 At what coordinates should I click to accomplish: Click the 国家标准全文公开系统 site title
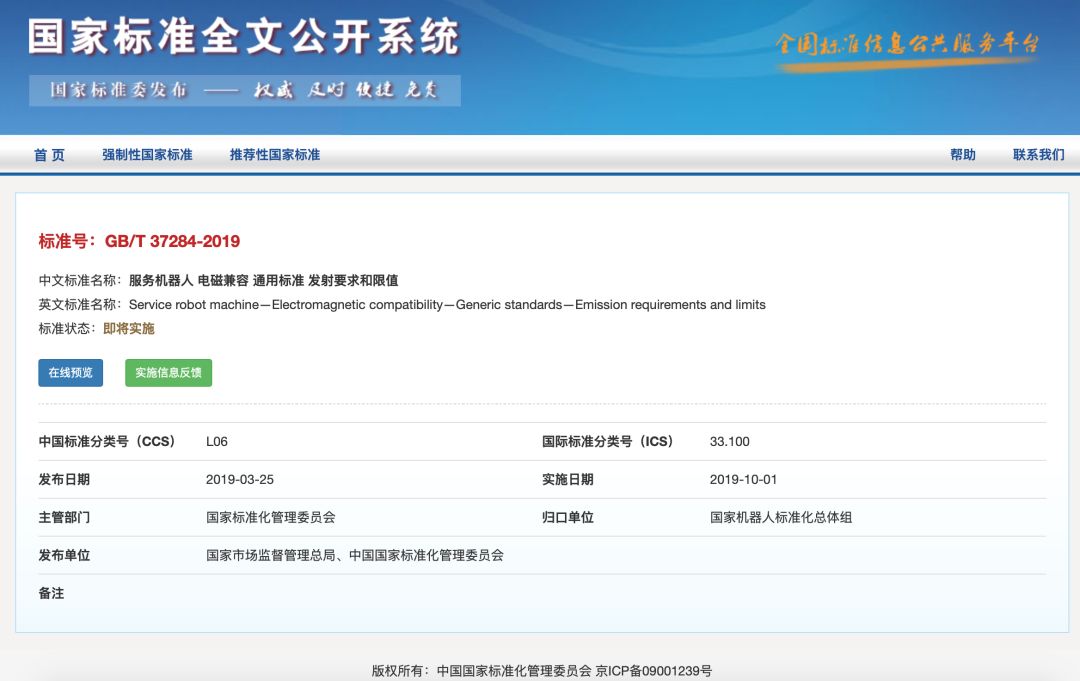(x=243, y=36)
